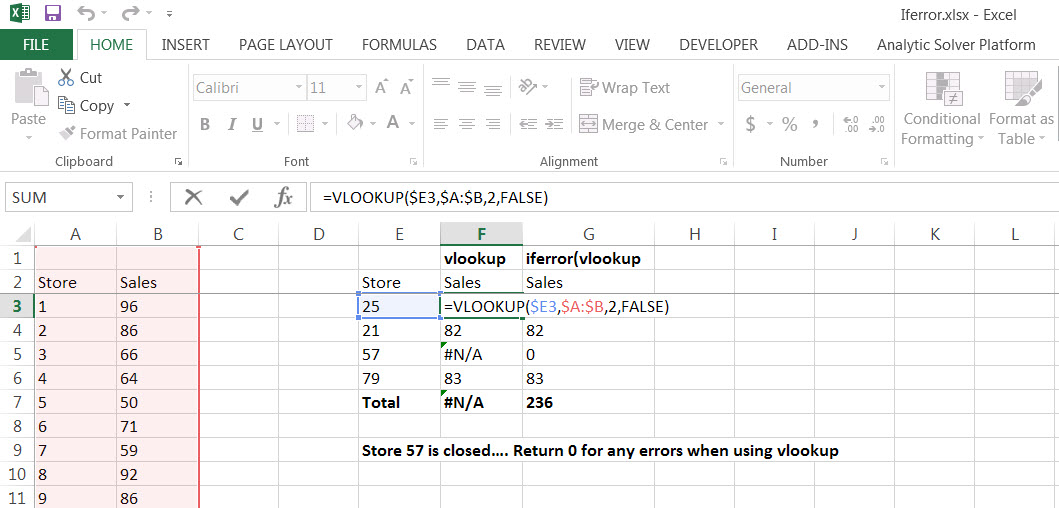This screenshot has height=508, width=1059.
Task: Apply Percent Style format
Action: [790, 124]
